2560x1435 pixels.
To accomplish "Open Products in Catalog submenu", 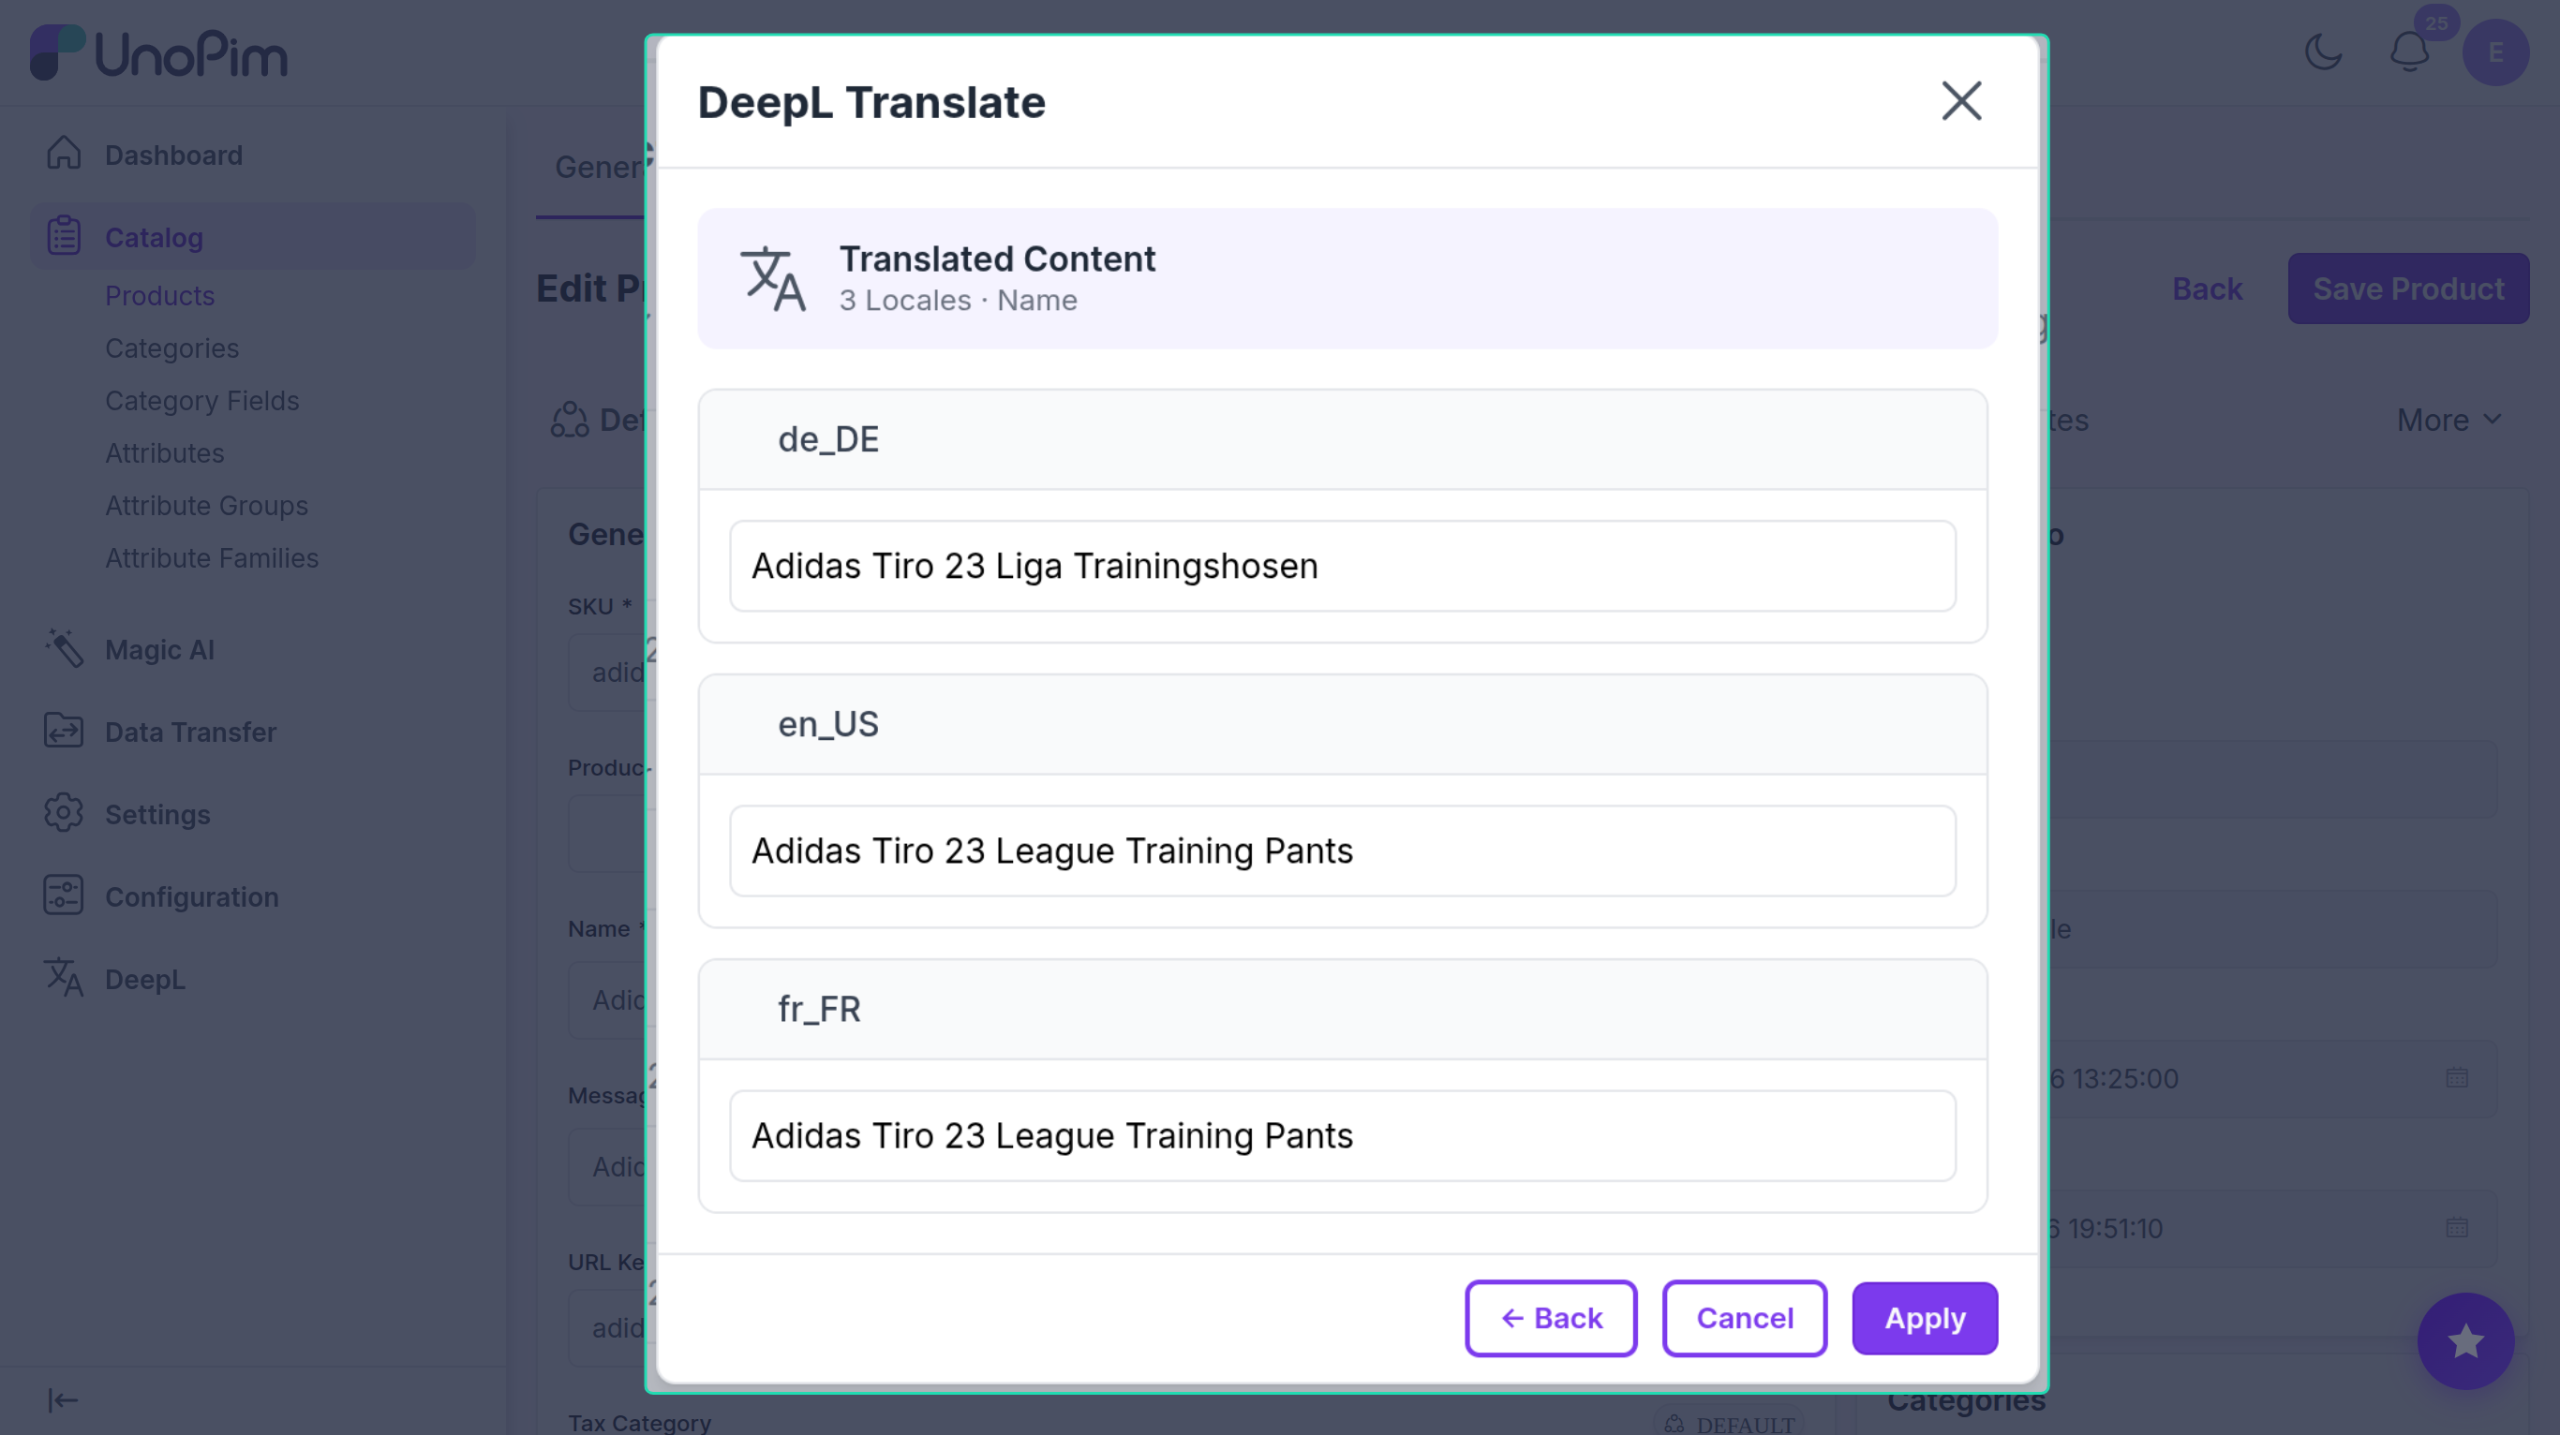I will click(x=160, y=296).
